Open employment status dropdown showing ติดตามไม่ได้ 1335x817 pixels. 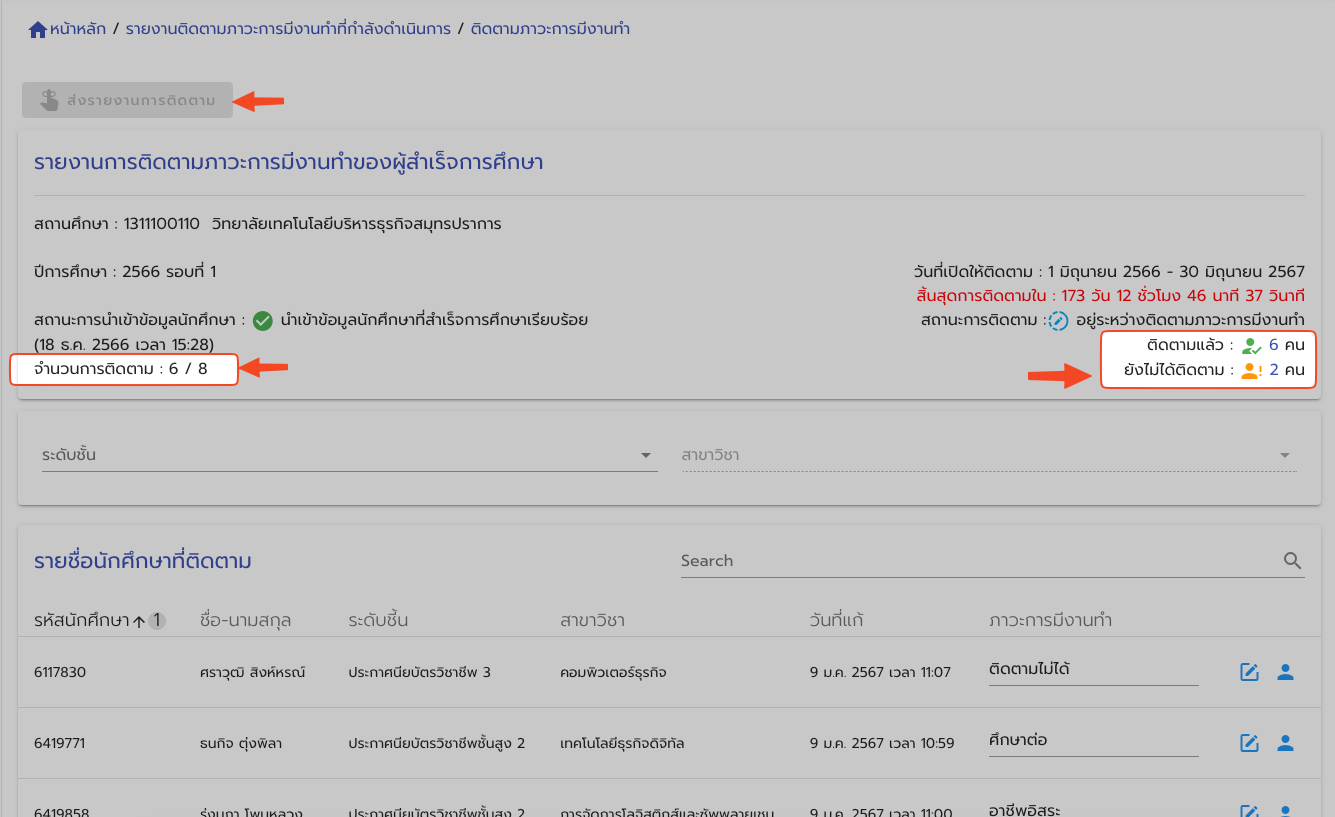click(1092, 670)
